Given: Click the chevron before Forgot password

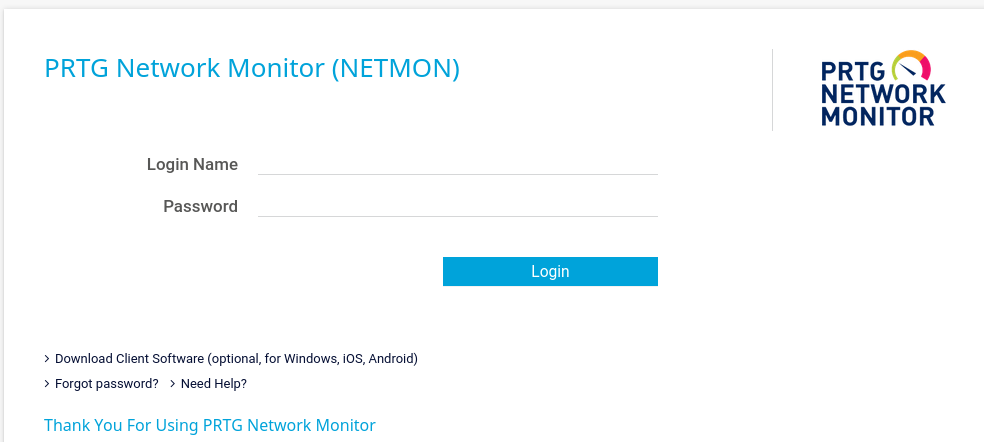Looking at the screenshot, I should point(47,383).
